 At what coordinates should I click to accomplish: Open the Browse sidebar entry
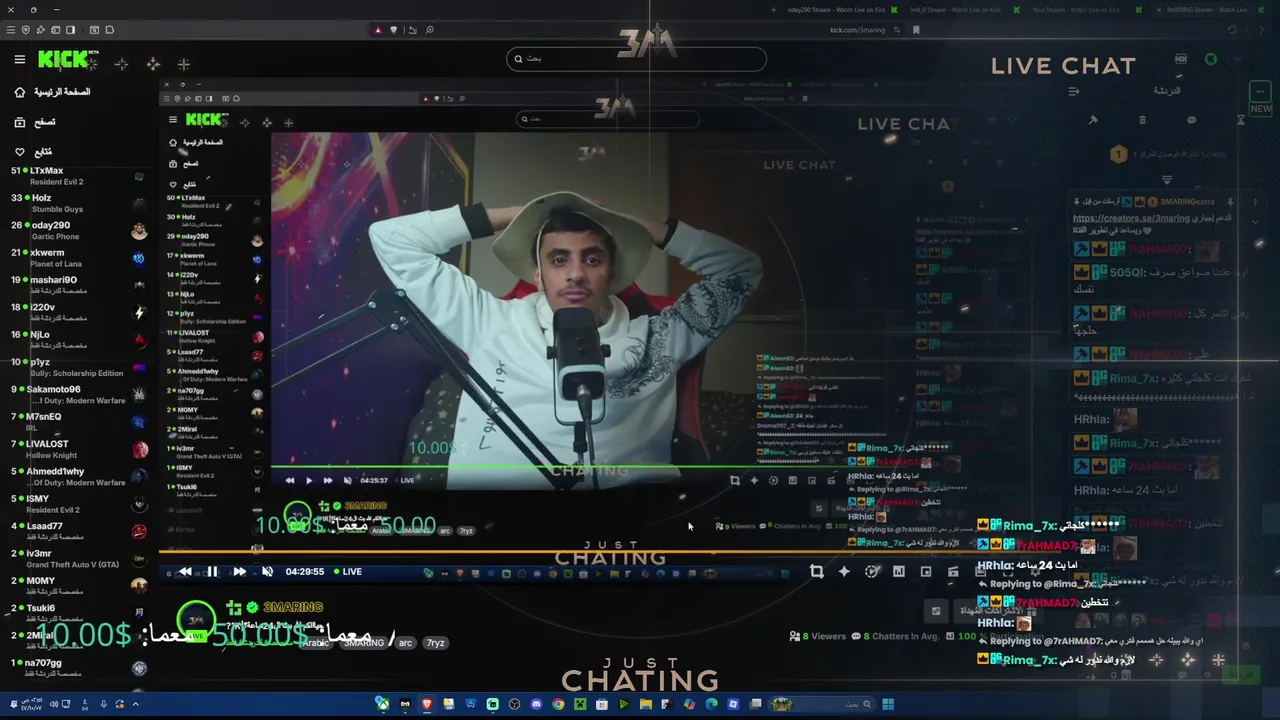pyautogui.click(x=36, y=122)
